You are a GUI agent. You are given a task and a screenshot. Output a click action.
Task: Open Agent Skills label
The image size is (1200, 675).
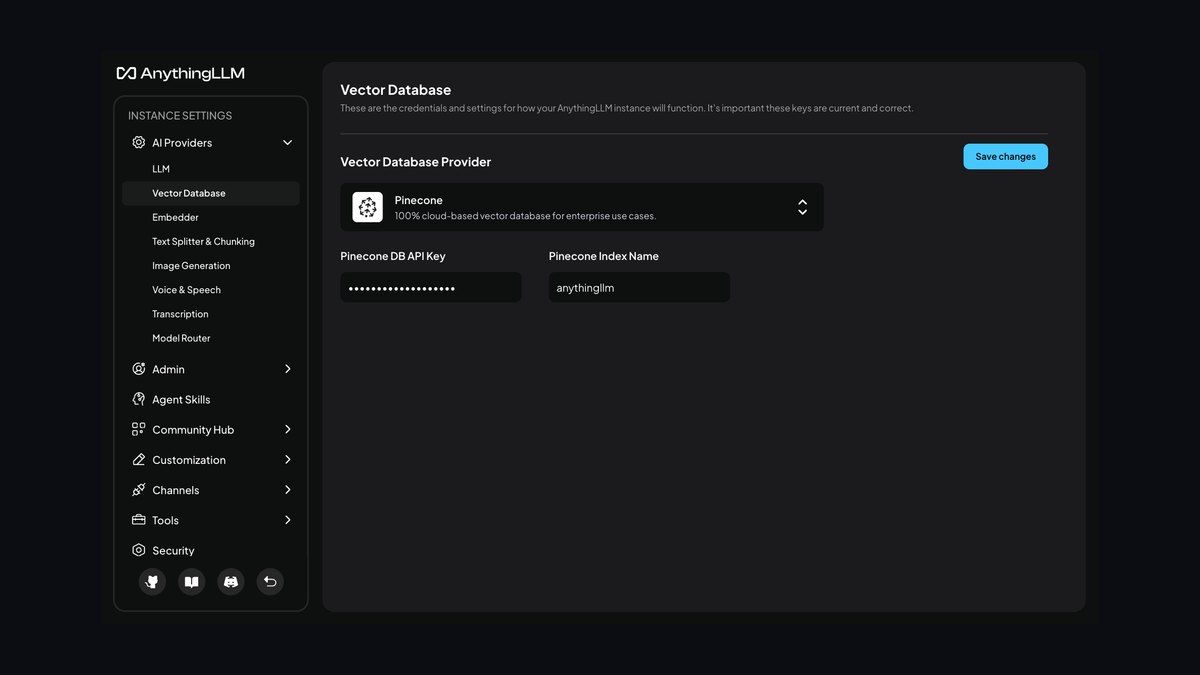click(181, 399)
